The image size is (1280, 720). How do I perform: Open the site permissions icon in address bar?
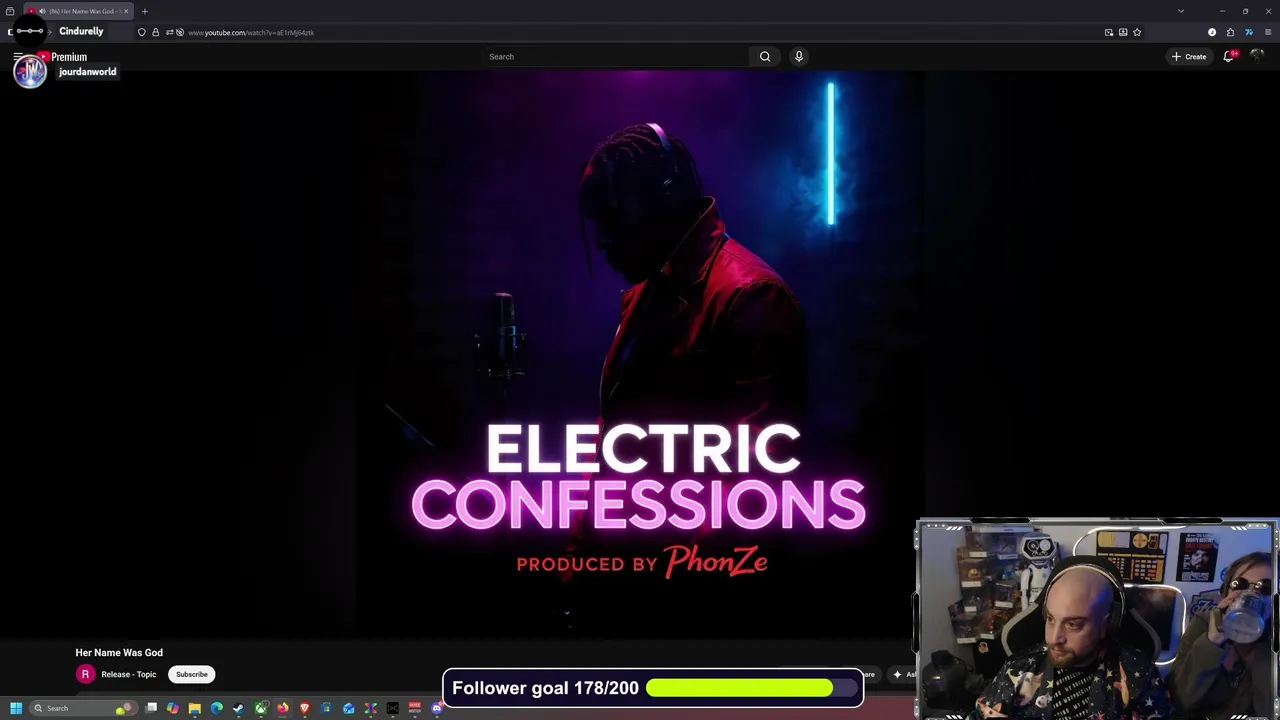tap(168, 32)
